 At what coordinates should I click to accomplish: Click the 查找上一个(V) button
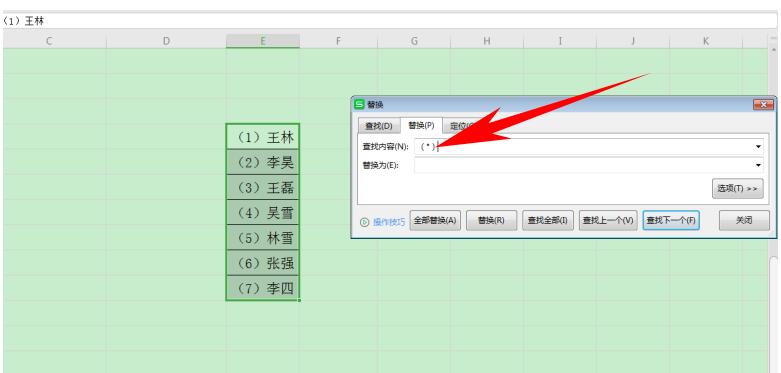[608, 221]
